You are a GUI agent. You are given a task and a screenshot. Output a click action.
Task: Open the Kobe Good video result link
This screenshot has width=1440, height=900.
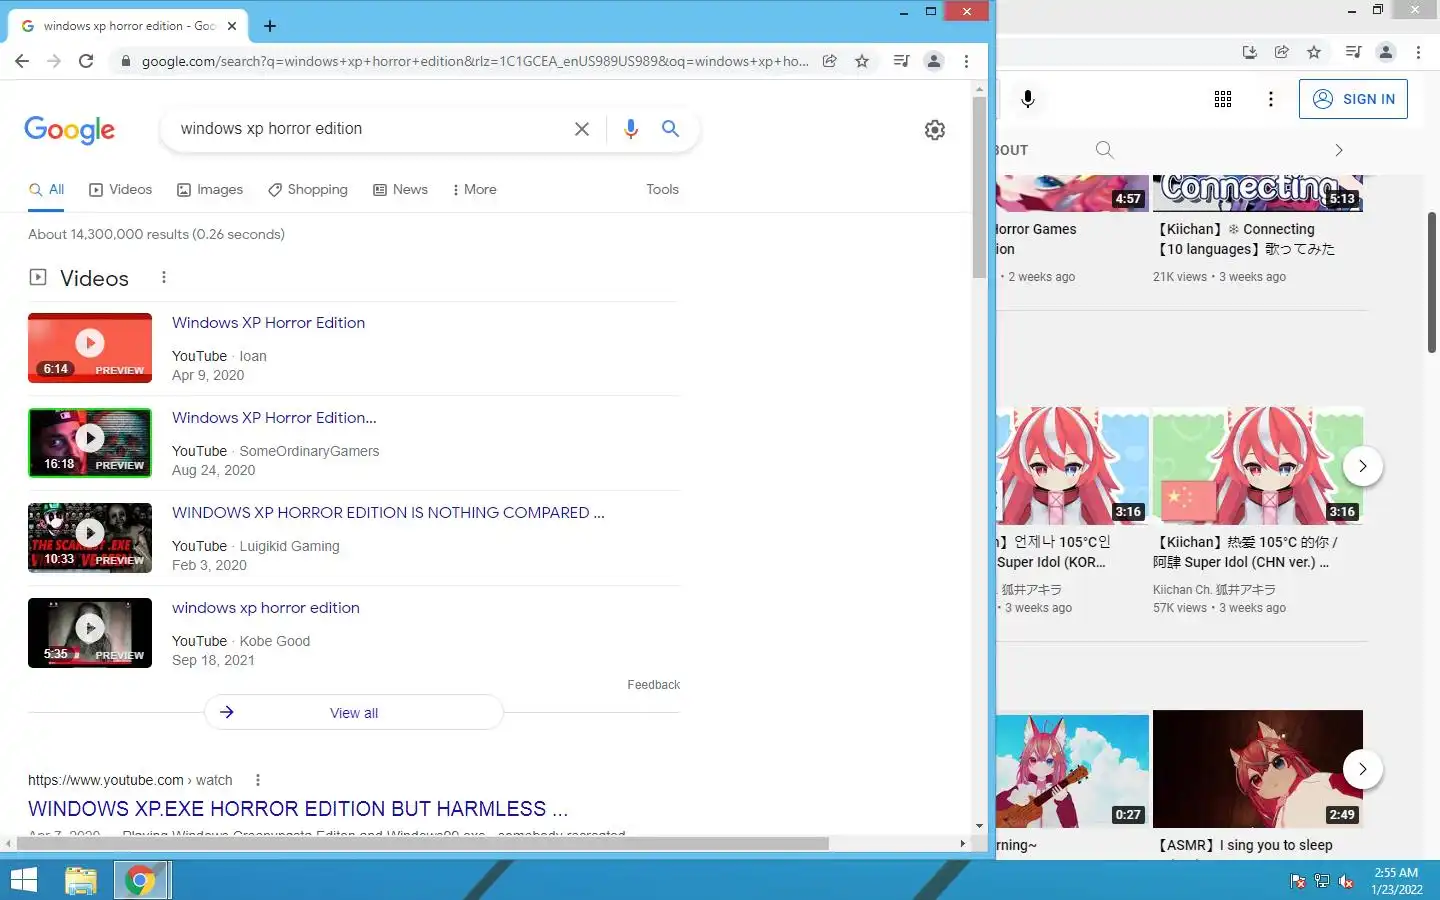click(x=265, y=608)
